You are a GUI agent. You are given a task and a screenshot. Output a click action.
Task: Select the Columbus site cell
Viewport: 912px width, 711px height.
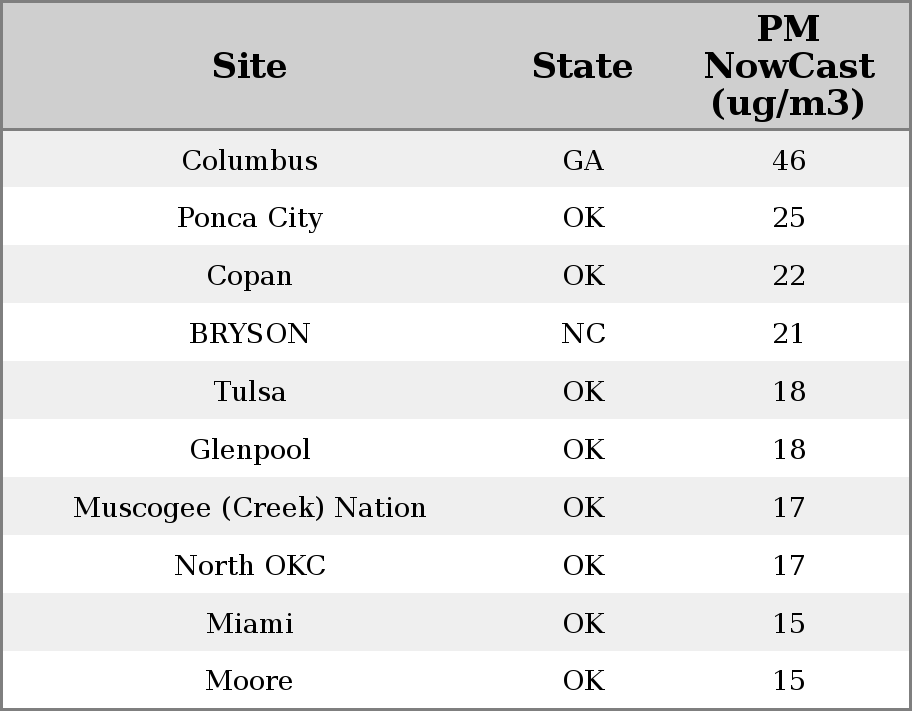(250, 160)
